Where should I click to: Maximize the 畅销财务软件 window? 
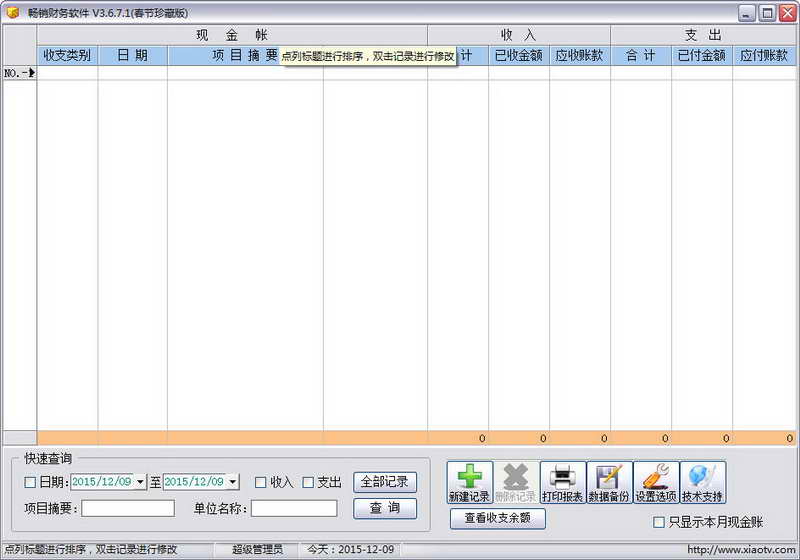point(767,13)
